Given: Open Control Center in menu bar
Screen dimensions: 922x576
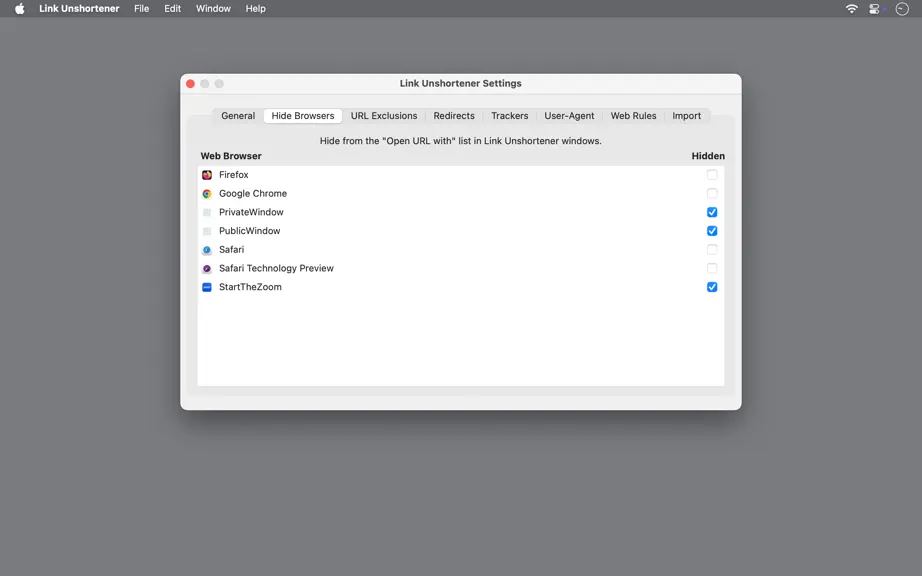Looking at the screenshot, I should (x=874, y=8).
